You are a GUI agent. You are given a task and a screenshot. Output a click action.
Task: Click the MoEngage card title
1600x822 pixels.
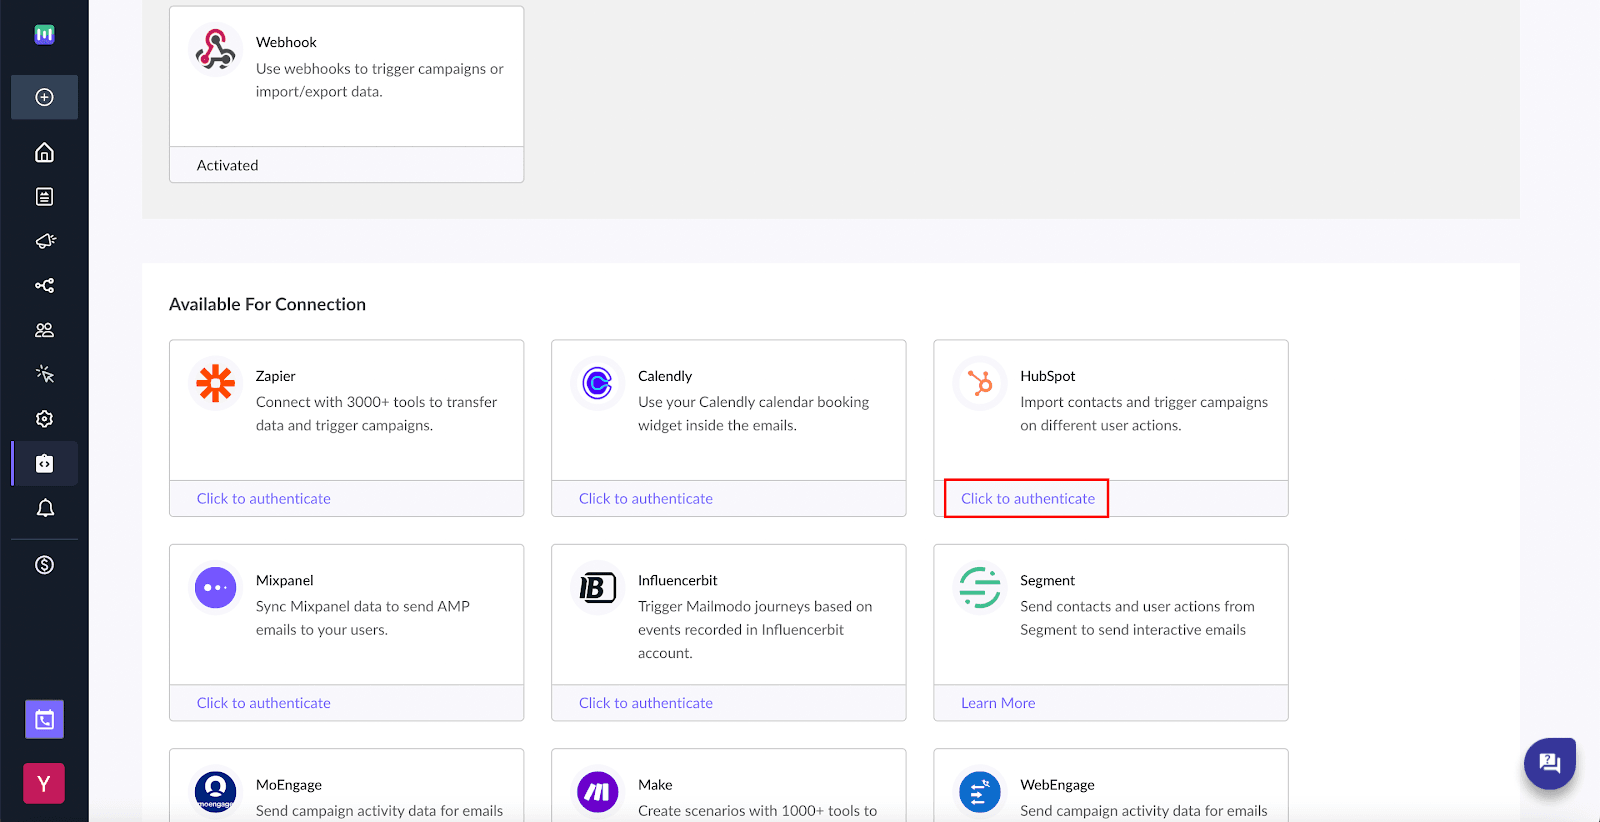click(289, 785)
